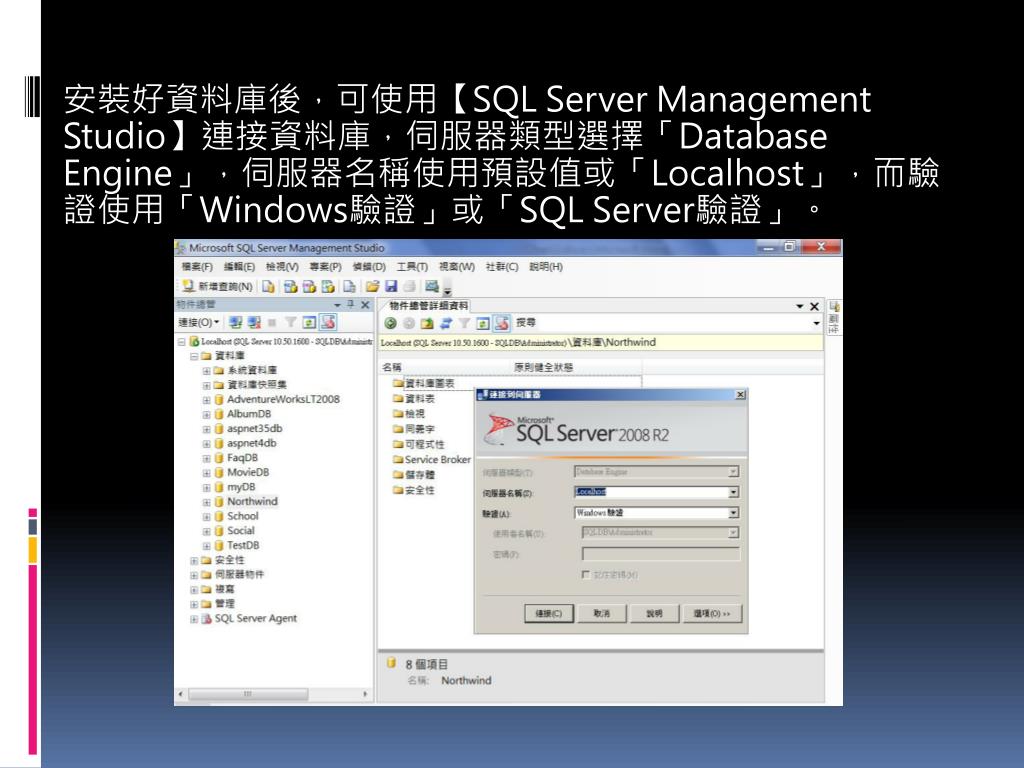Click the green Back arrow in details pane
The width and height of the screenshot is (1024, 768).
tap(391, 323)
